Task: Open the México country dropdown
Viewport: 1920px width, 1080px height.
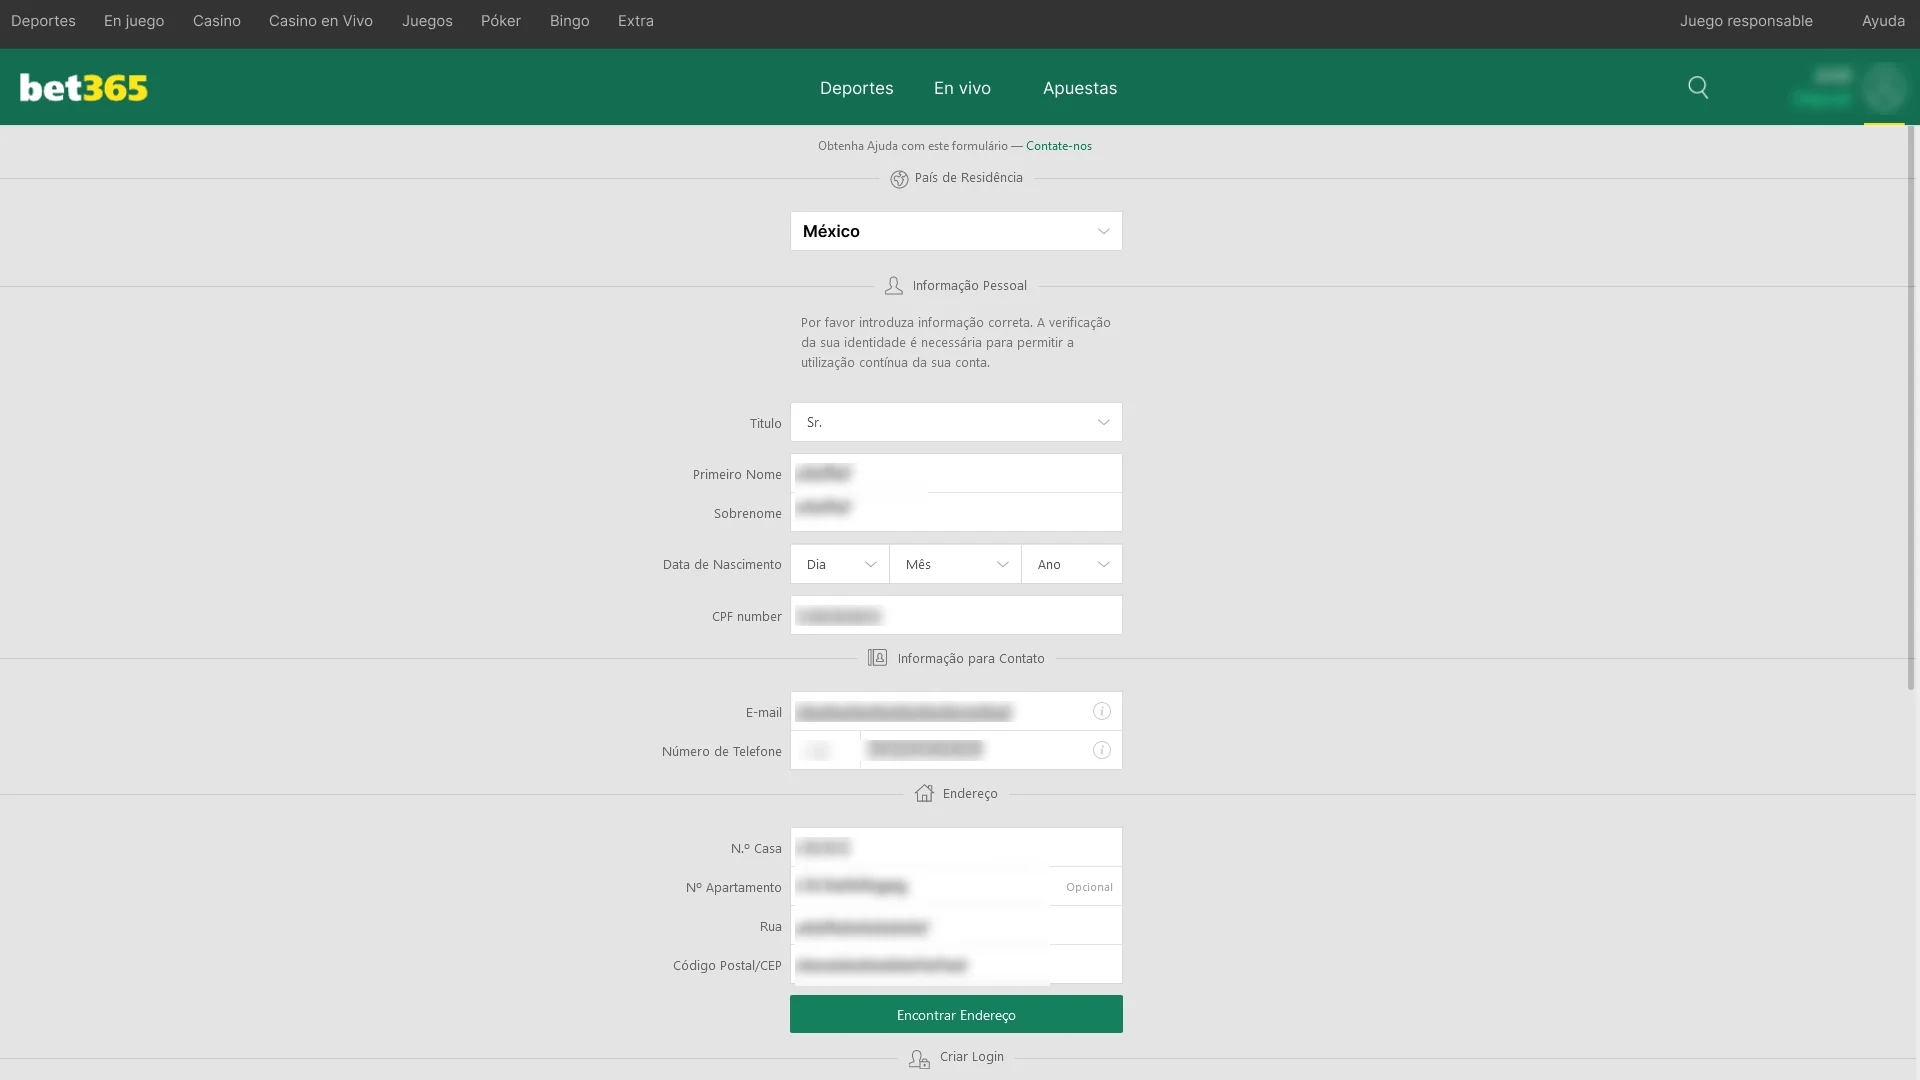Action: pyautogui.click(x=955, y=231)
